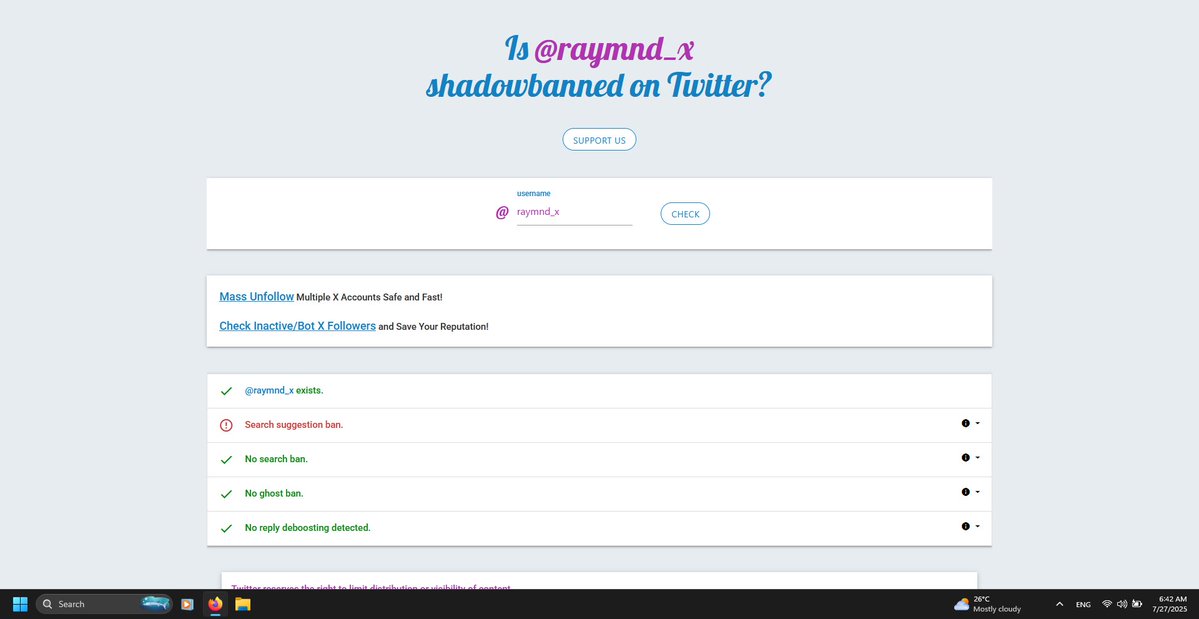Click the @raymnd_x handle in the page heading
This screenshot has height=619, width=1199.
pos(613,50)
